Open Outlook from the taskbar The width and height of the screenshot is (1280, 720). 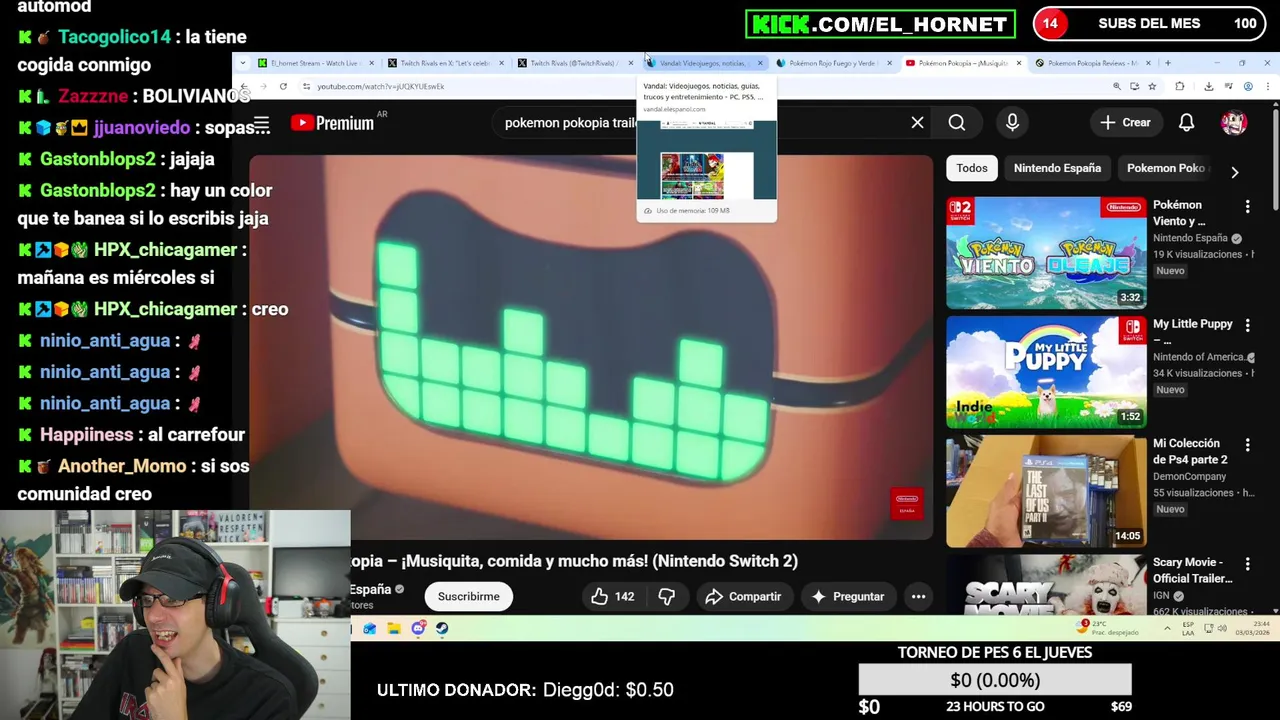370,628
